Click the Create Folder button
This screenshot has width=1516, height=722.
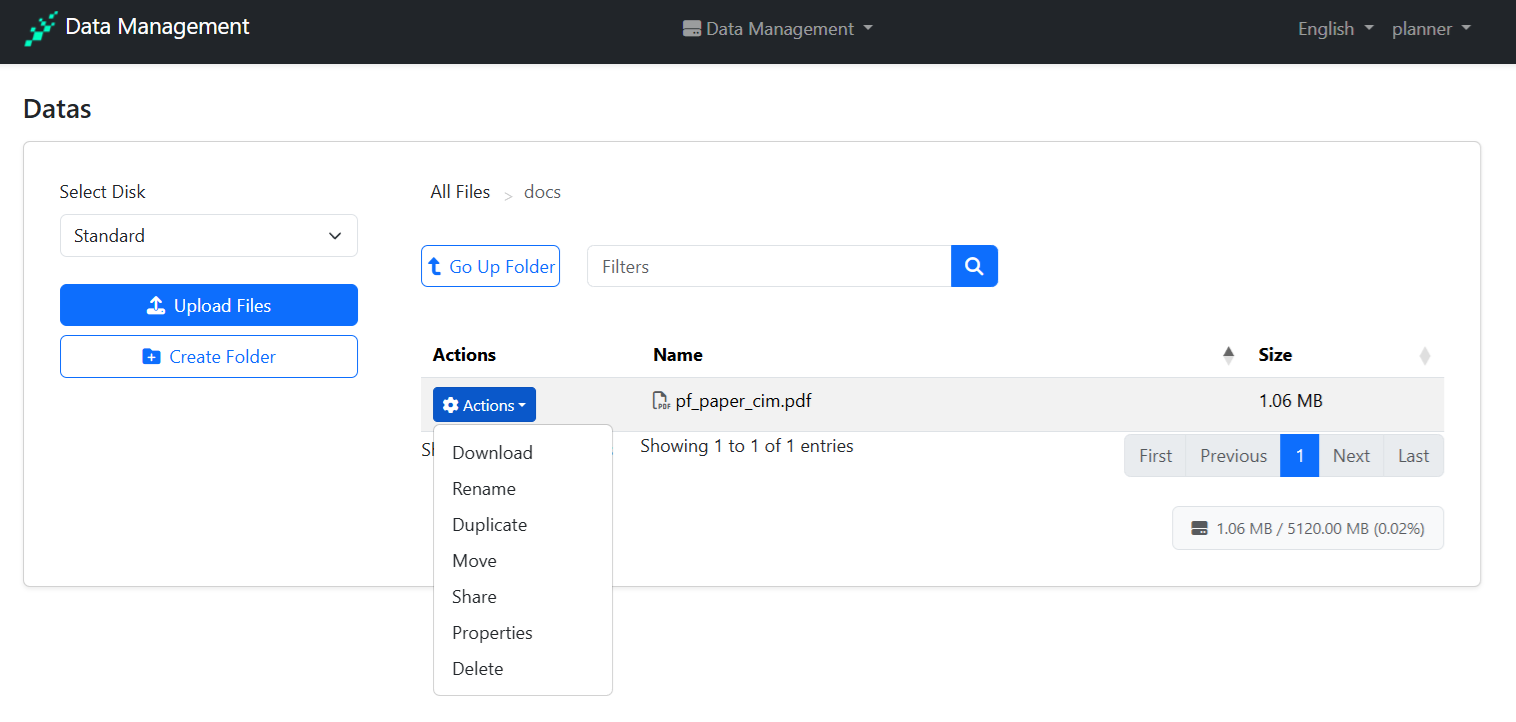(x=208, y=357)
